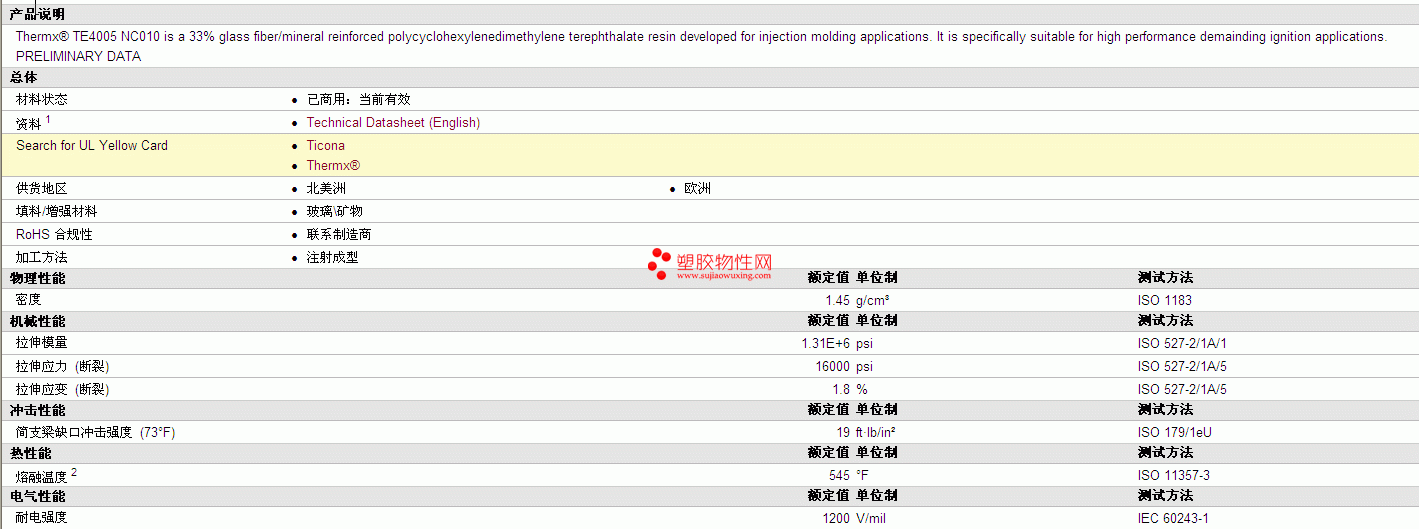Select the dielectric strength value 1200
The height and width of the screenshot is (529, 1419).
coord(836,518)
